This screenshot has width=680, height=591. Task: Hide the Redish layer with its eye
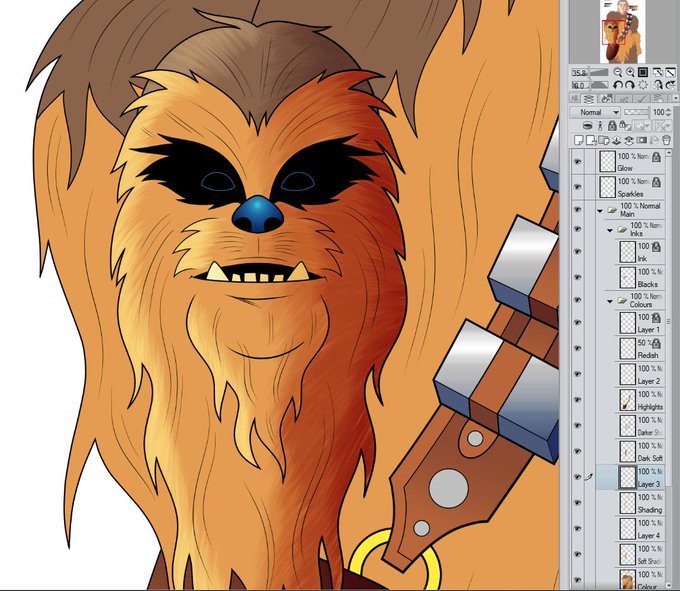coord(577,348)
